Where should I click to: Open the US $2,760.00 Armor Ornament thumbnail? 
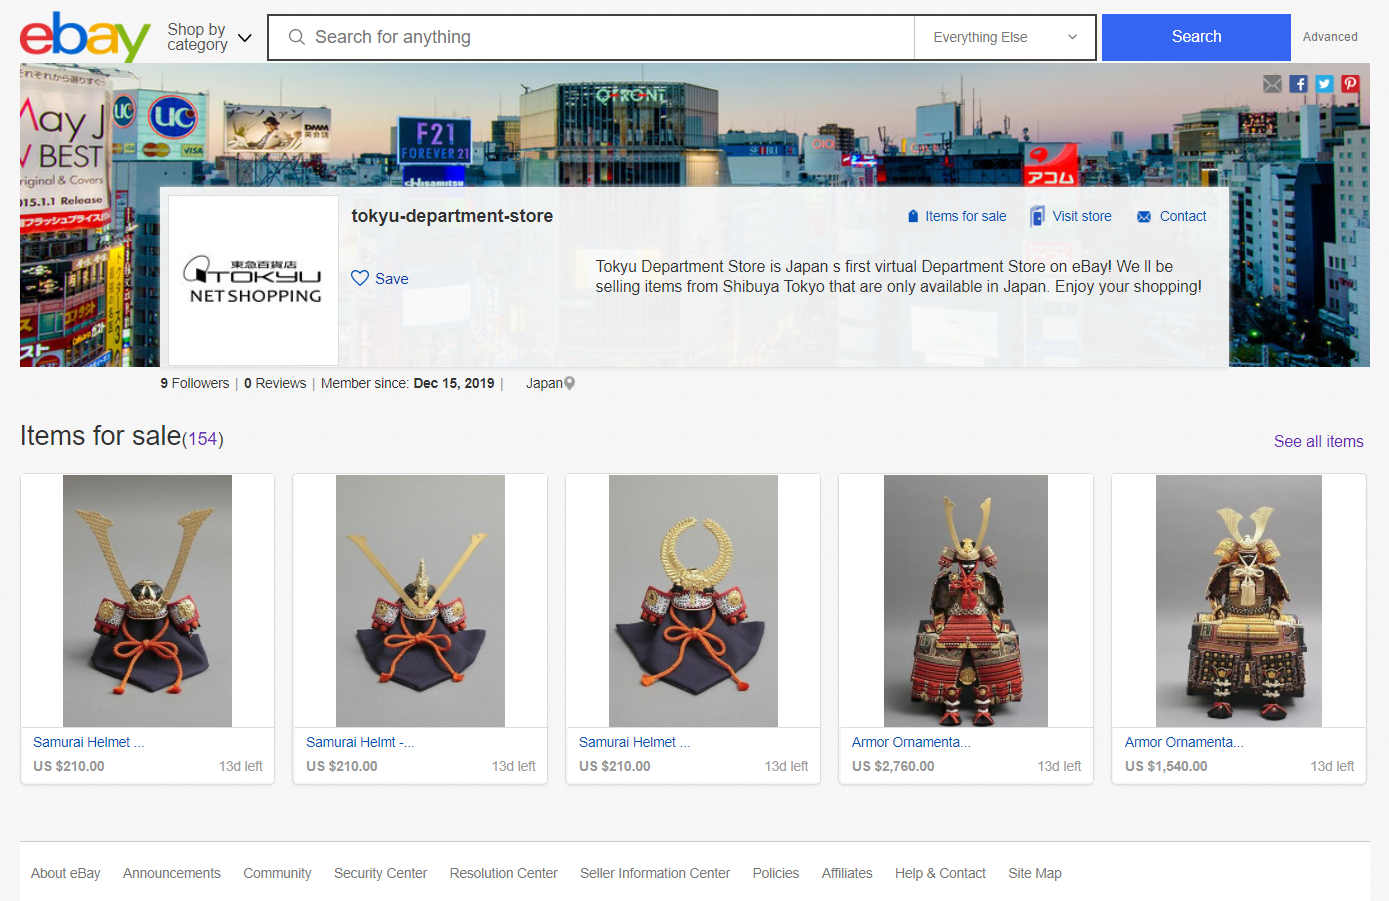pyautogui.click(x=965, y=600)
